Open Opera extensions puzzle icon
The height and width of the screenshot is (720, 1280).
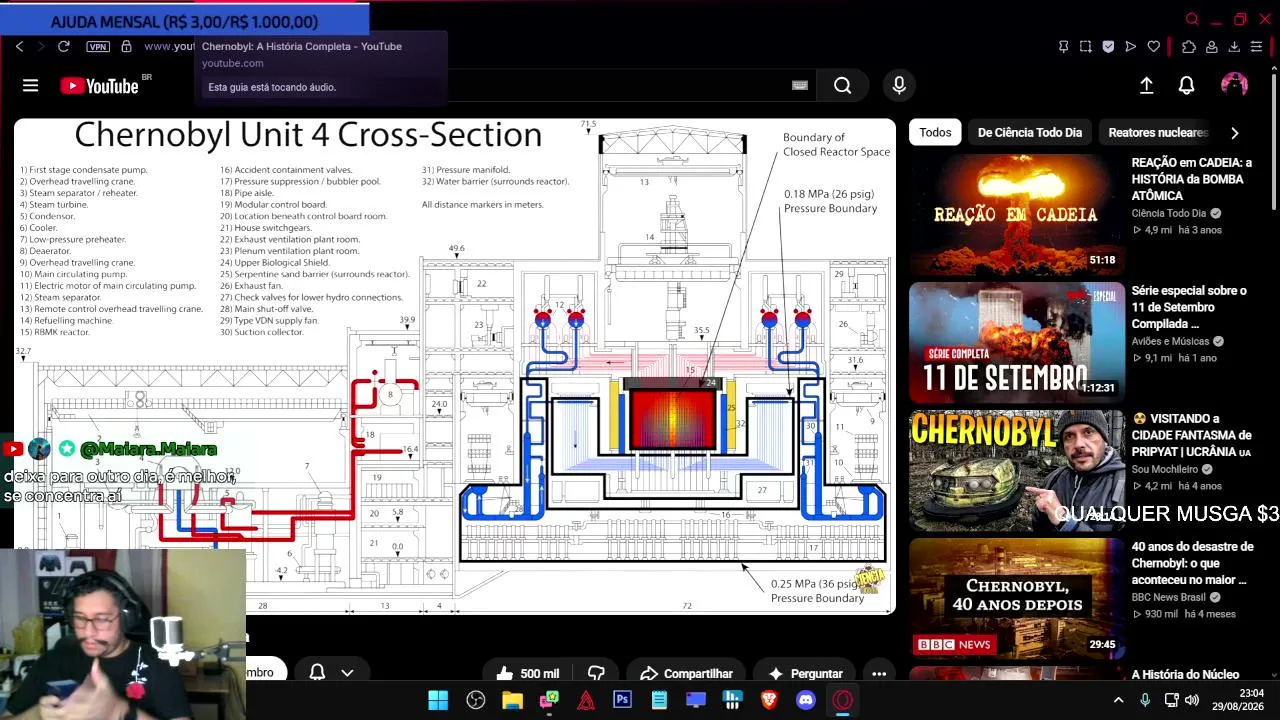[1188, 46]
